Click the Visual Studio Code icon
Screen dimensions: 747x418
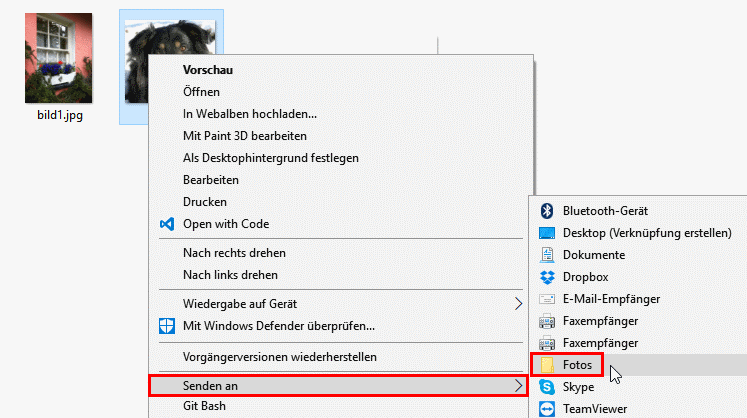(x=167, y=224)
